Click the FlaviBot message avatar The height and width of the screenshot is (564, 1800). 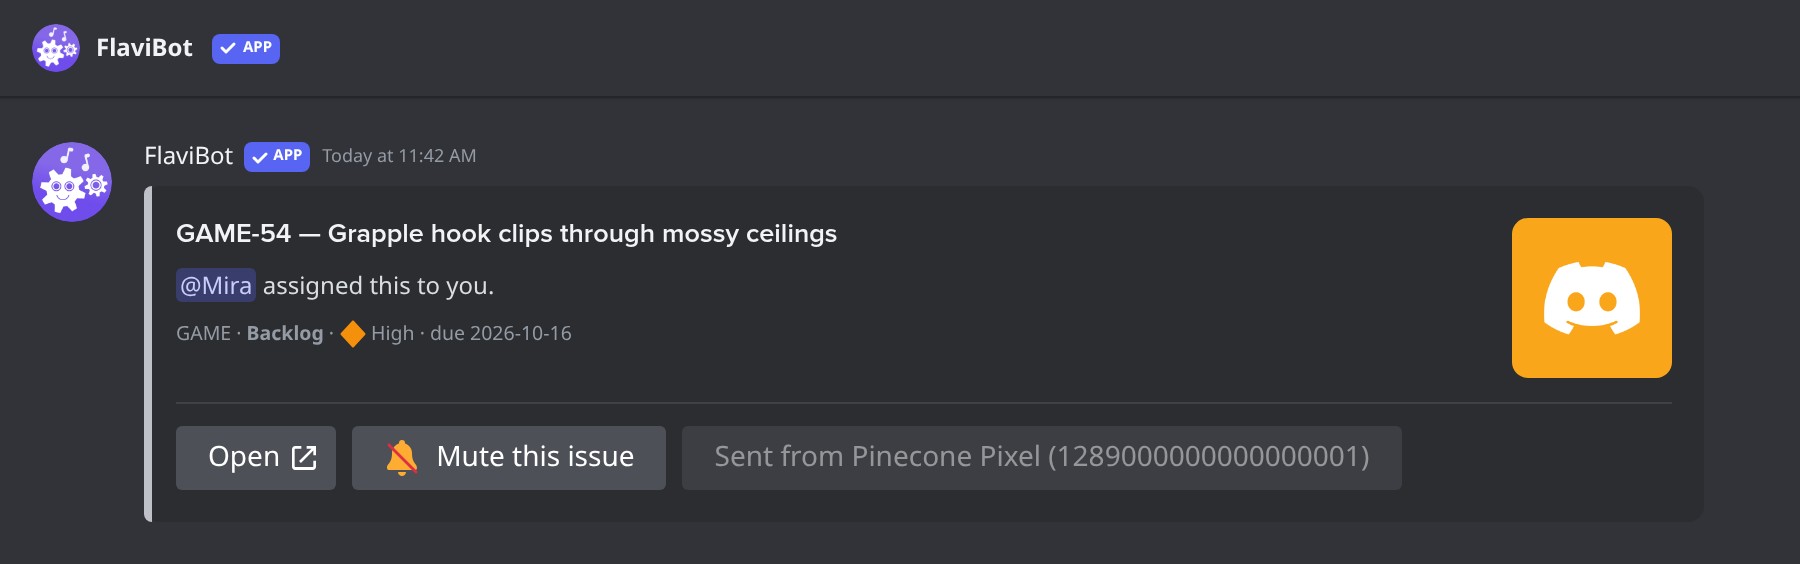point(72,182)
